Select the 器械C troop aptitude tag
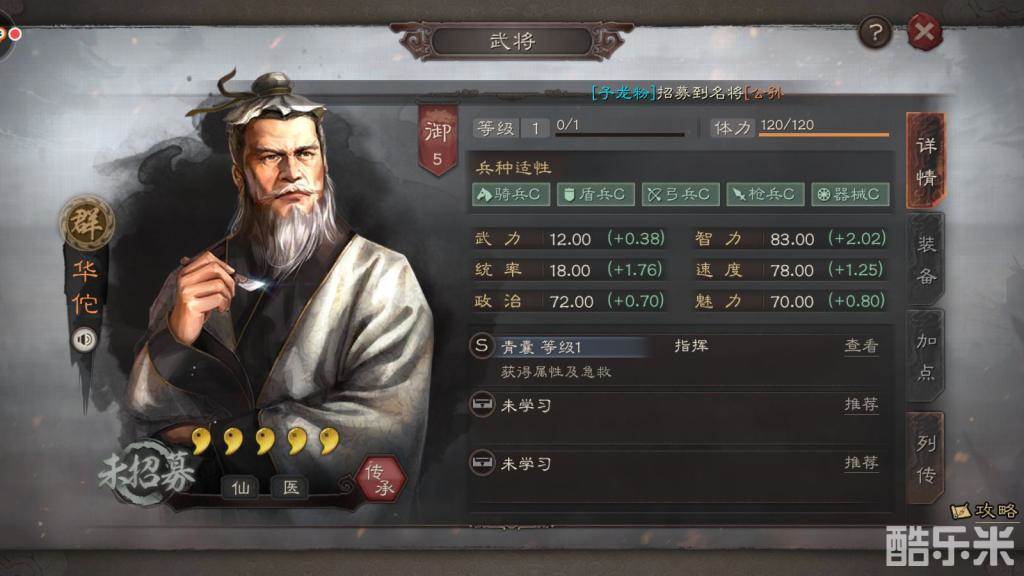This screenshot has height=576, width=1024. tap(850, 195)
